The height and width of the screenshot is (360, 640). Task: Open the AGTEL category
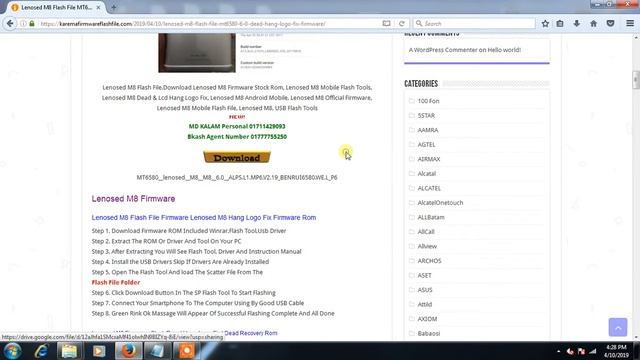(426, 144)
